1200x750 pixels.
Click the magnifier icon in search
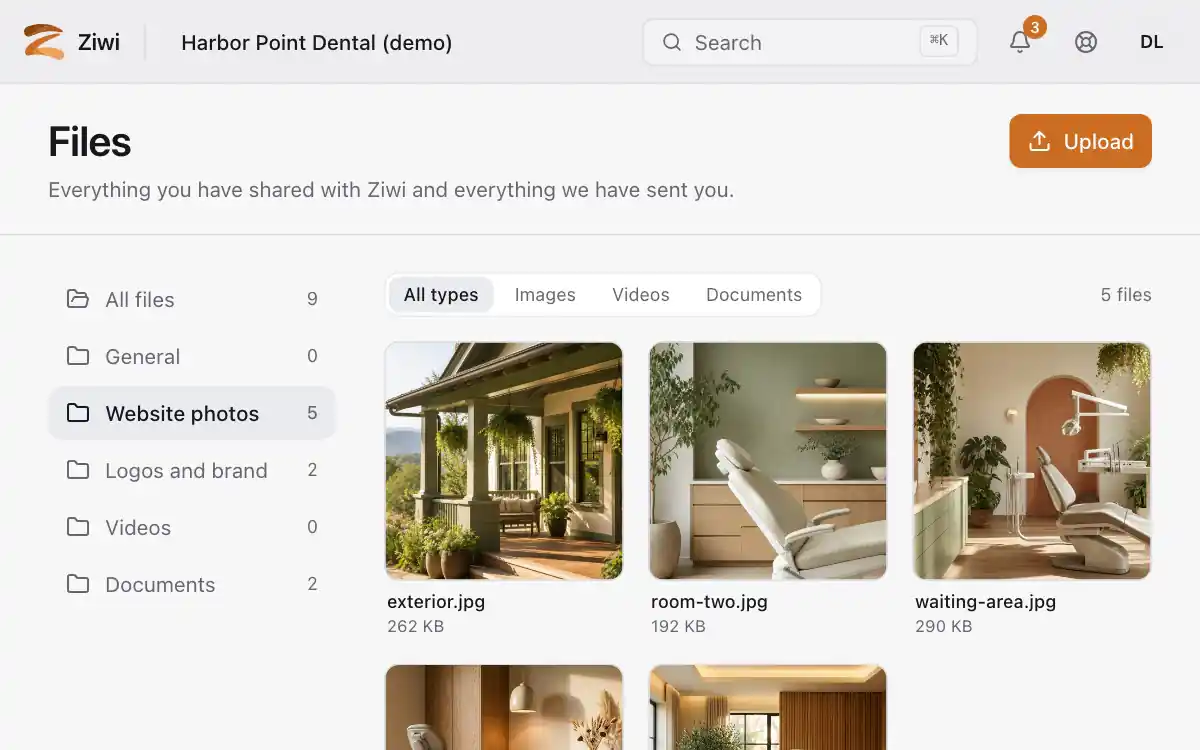click(x=672, y=42)
